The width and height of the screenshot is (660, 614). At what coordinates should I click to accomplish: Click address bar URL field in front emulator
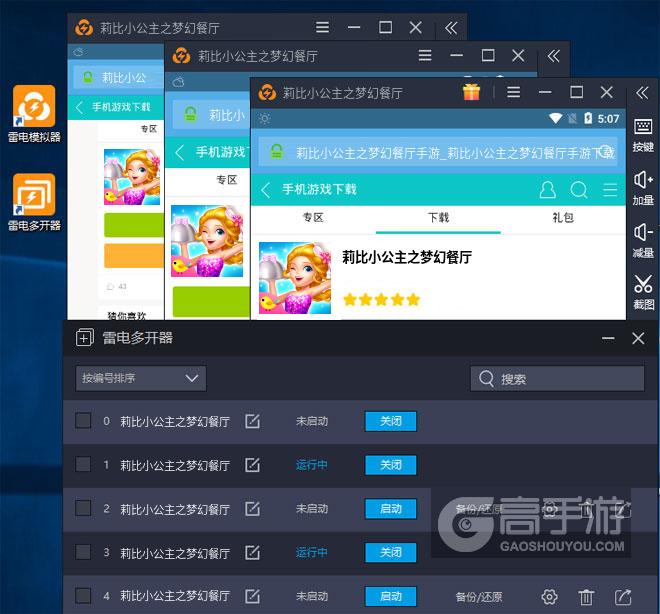pyautogui.click(x=438, y=152)
